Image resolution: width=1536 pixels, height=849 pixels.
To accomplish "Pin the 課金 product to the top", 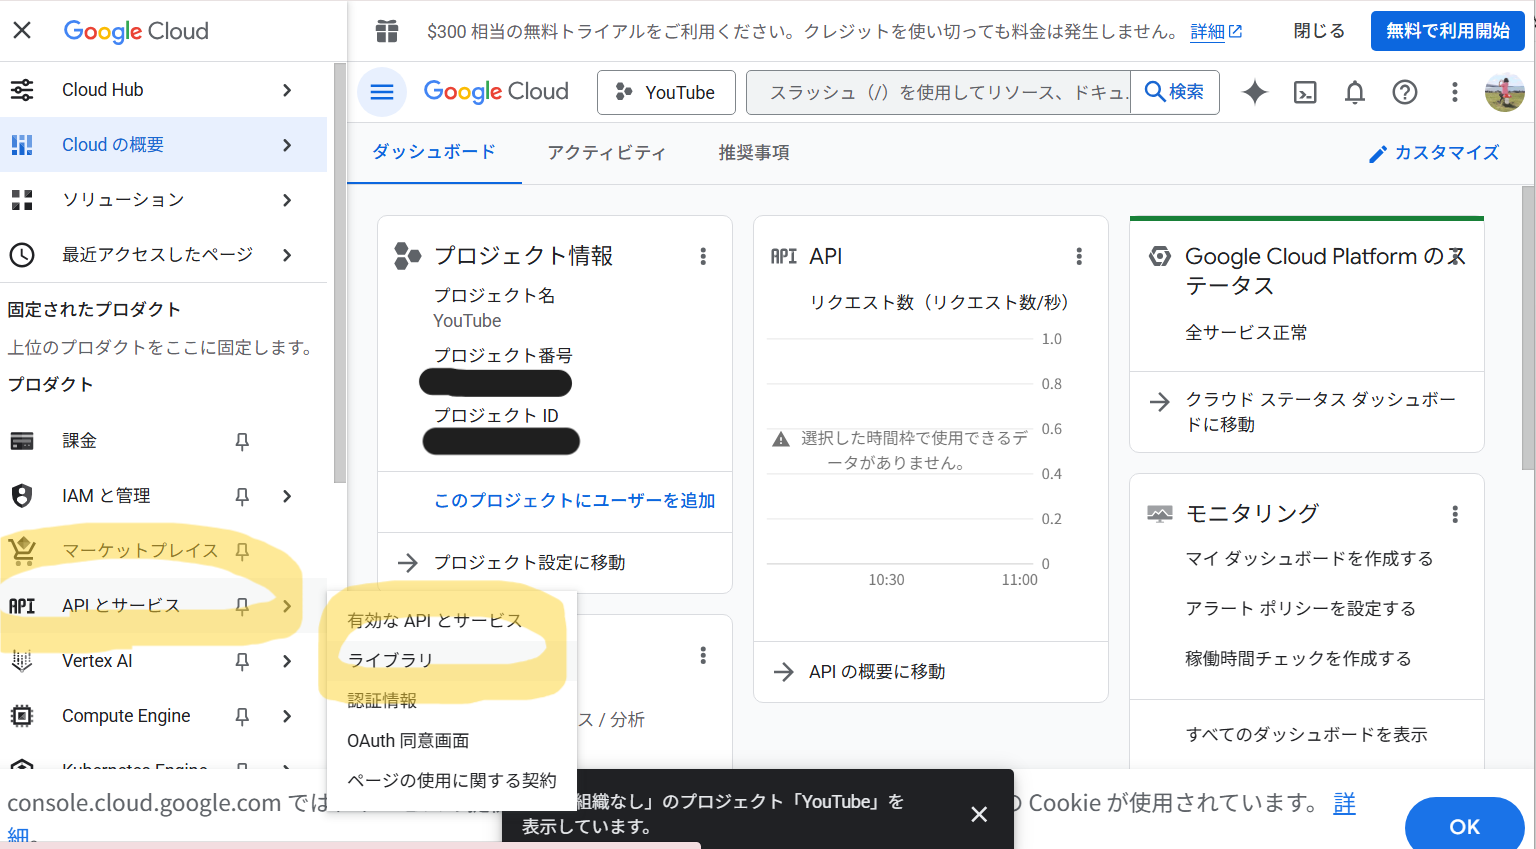I will click(x=242, y=441).
